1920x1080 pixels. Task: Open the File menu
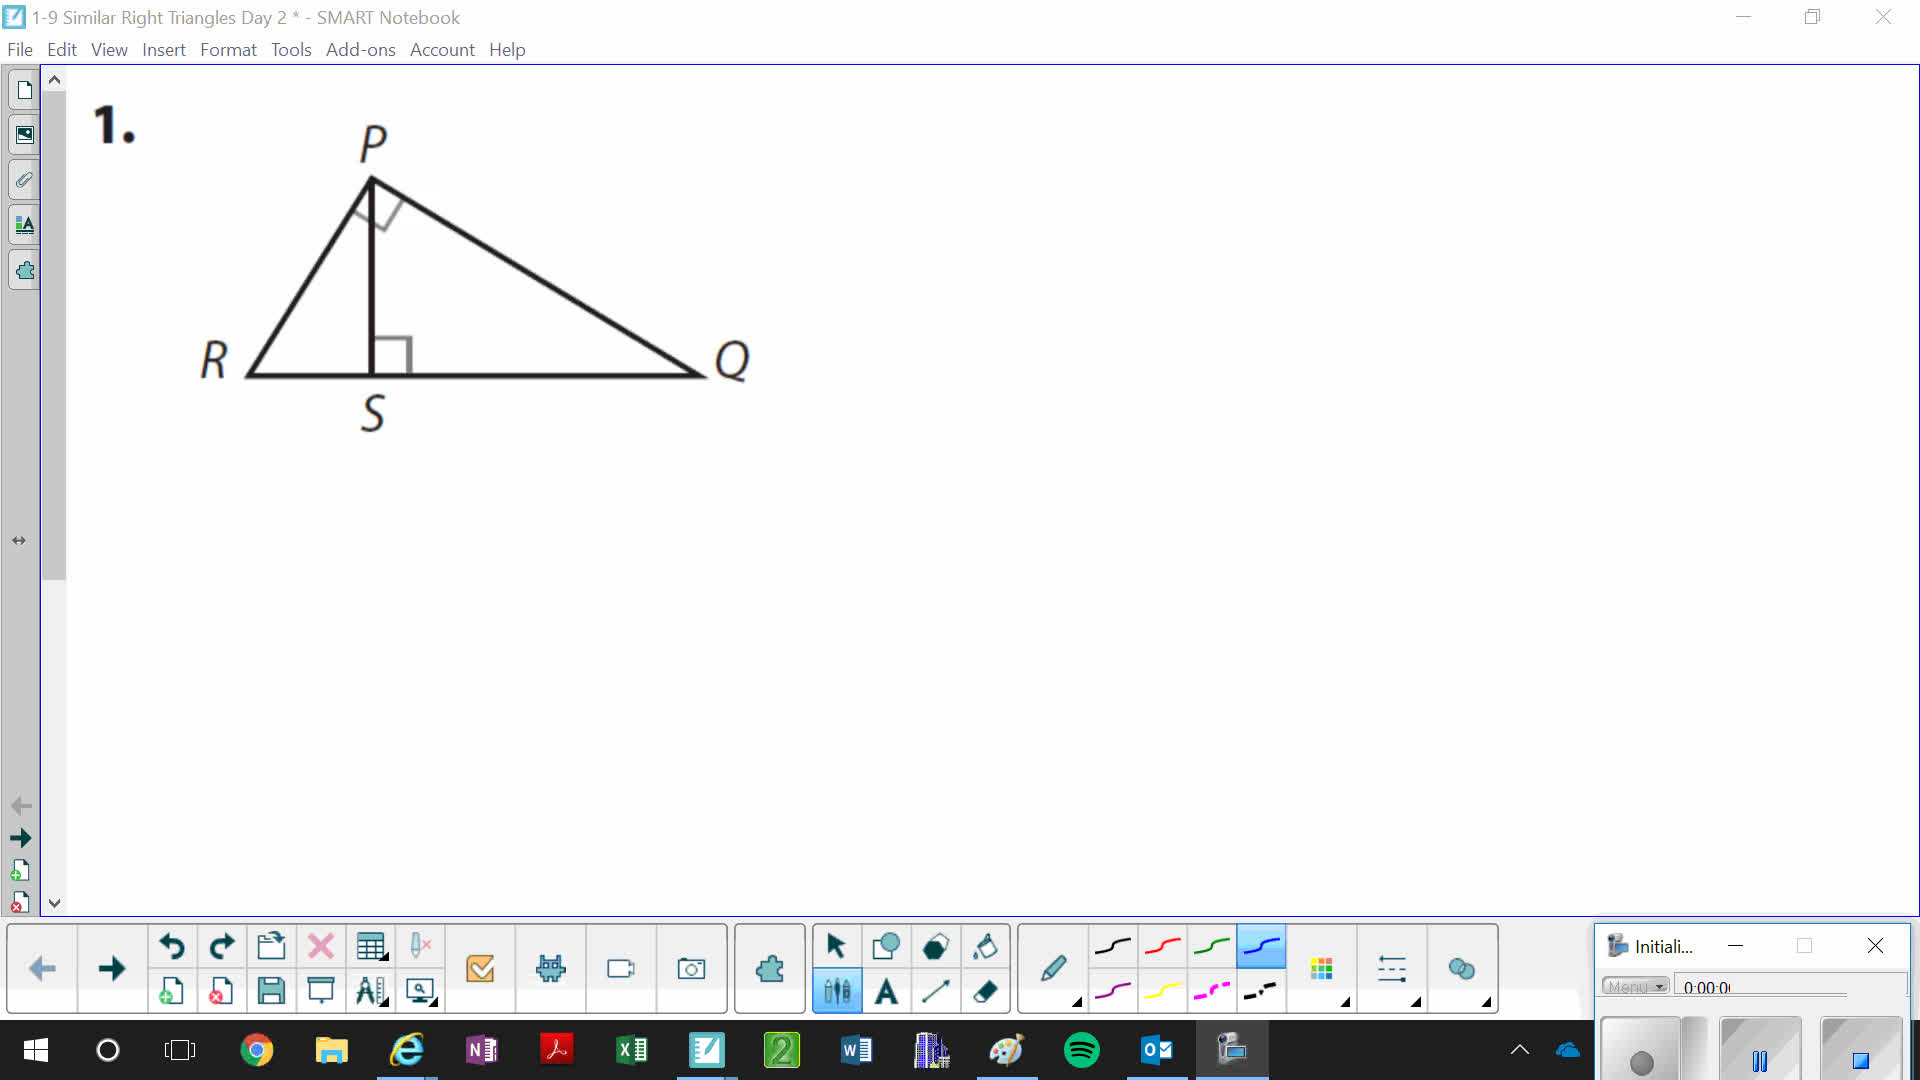20,49
